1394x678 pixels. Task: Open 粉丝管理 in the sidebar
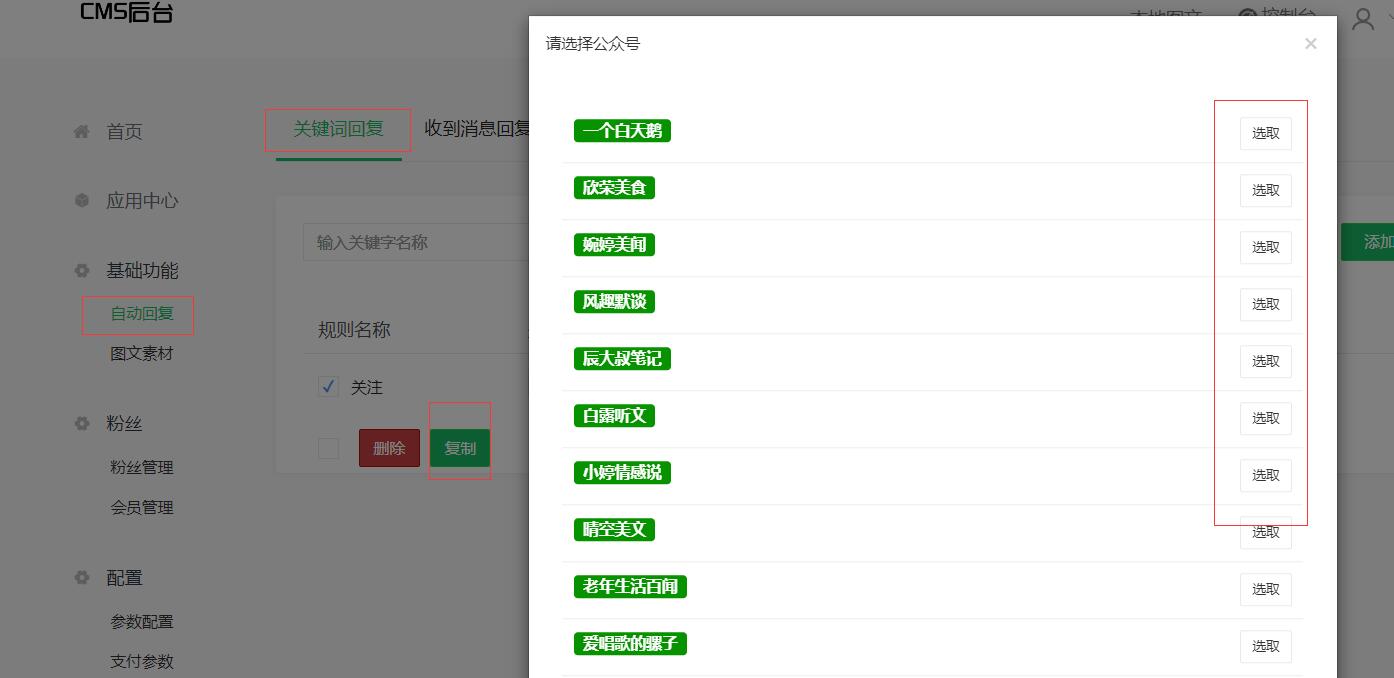[x=142, y=467]
